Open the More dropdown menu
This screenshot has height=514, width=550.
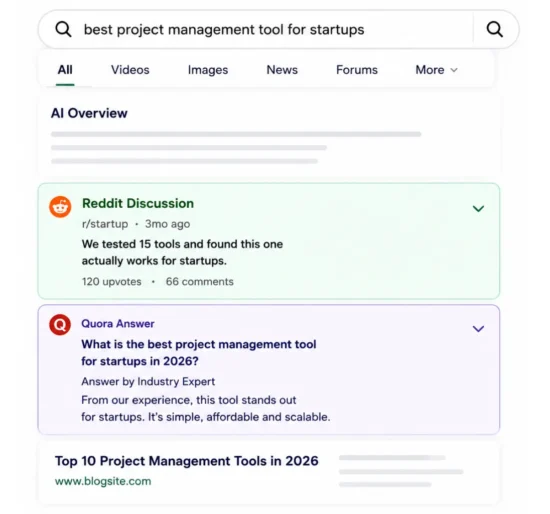pyautogui.click(x=436, y=70)
